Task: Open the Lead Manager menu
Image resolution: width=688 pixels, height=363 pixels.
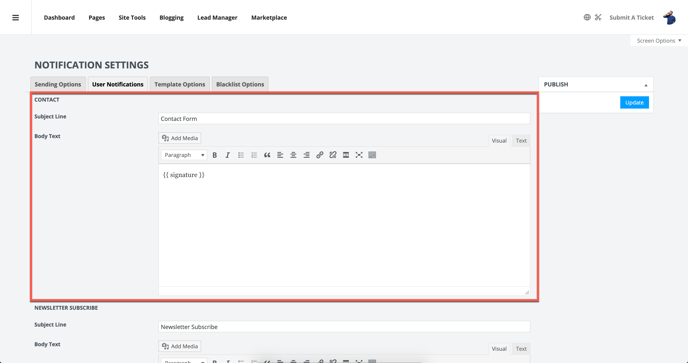Action: point(217,18)
